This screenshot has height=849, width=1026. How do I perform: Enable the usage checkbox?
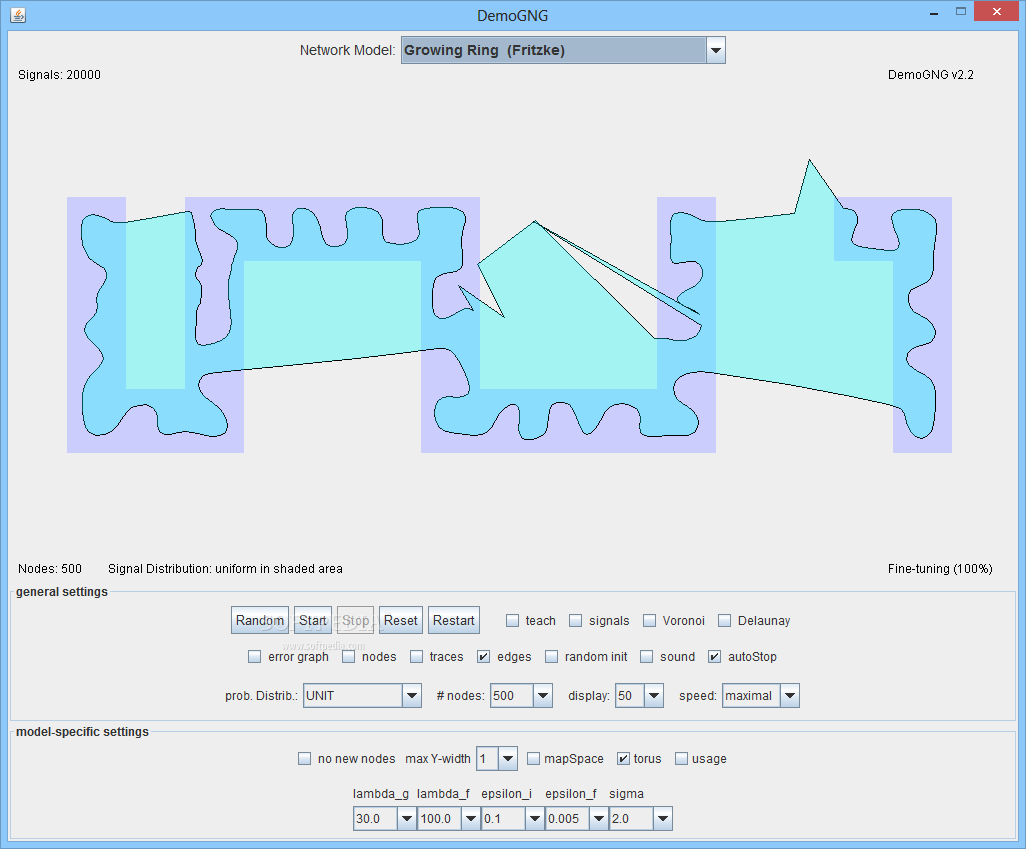(x=681, y=759)
